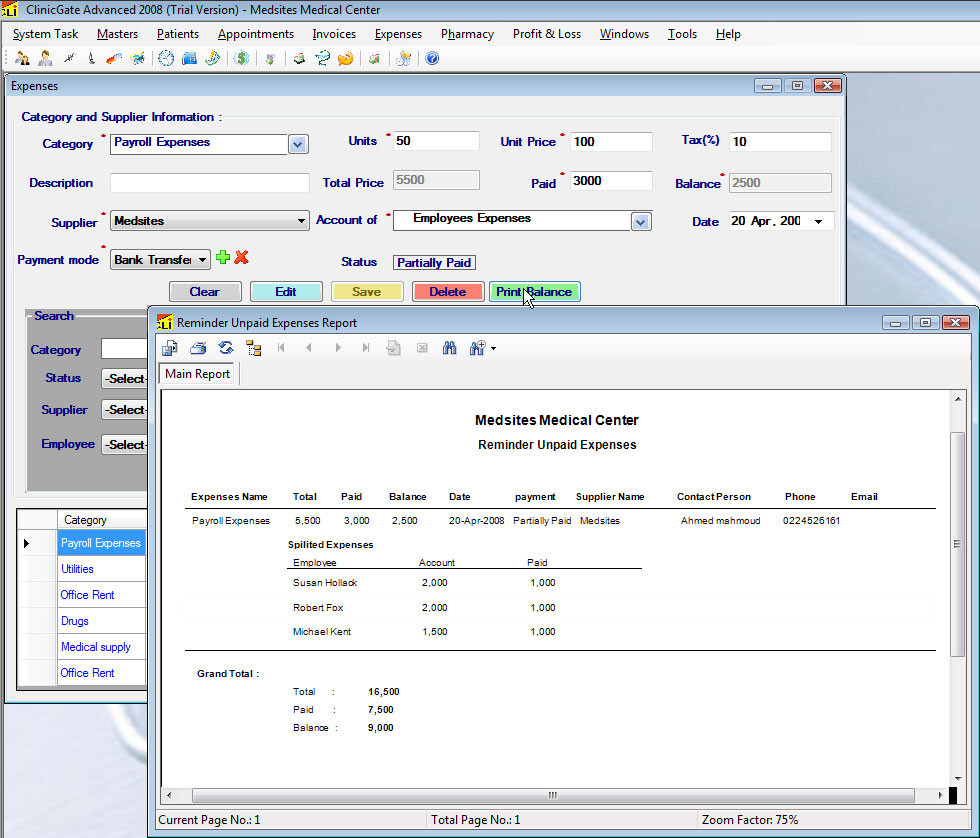980x838 pixels.
Task: Open the zoom dropdown arrow in report toolbar
Action: 494,349
